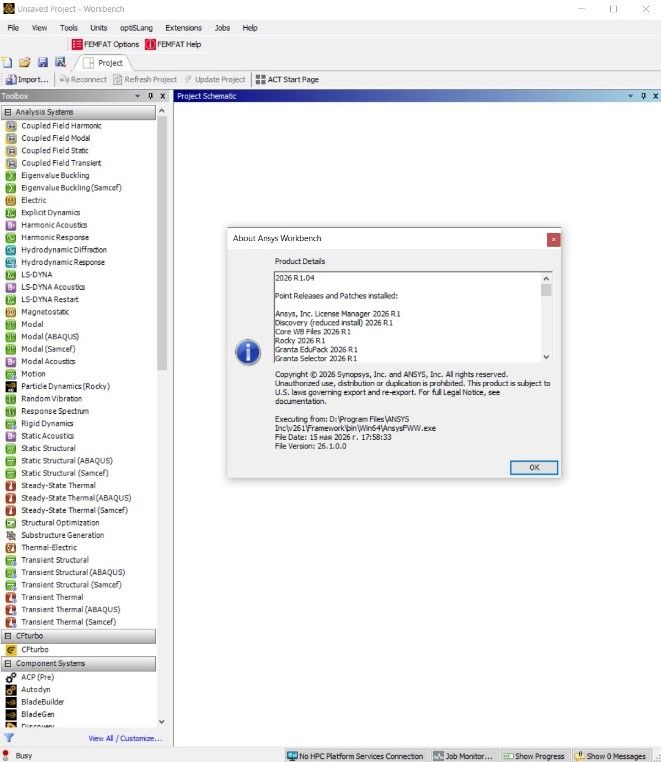Screen dimensions: 661x762
Task: Select the Motion system icon
Action: pyautogui.click(x=11, y=374)
